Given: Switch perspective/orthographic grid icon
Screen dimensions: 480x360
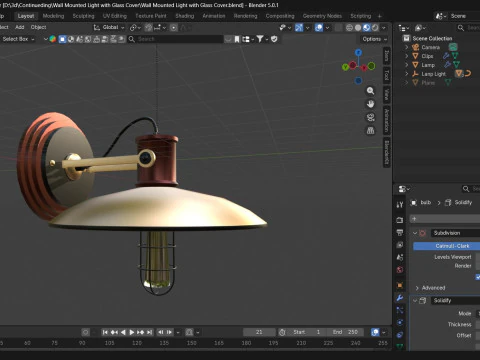Looking at the screenshot, I should pyautogui.click(x=370, y=131).
